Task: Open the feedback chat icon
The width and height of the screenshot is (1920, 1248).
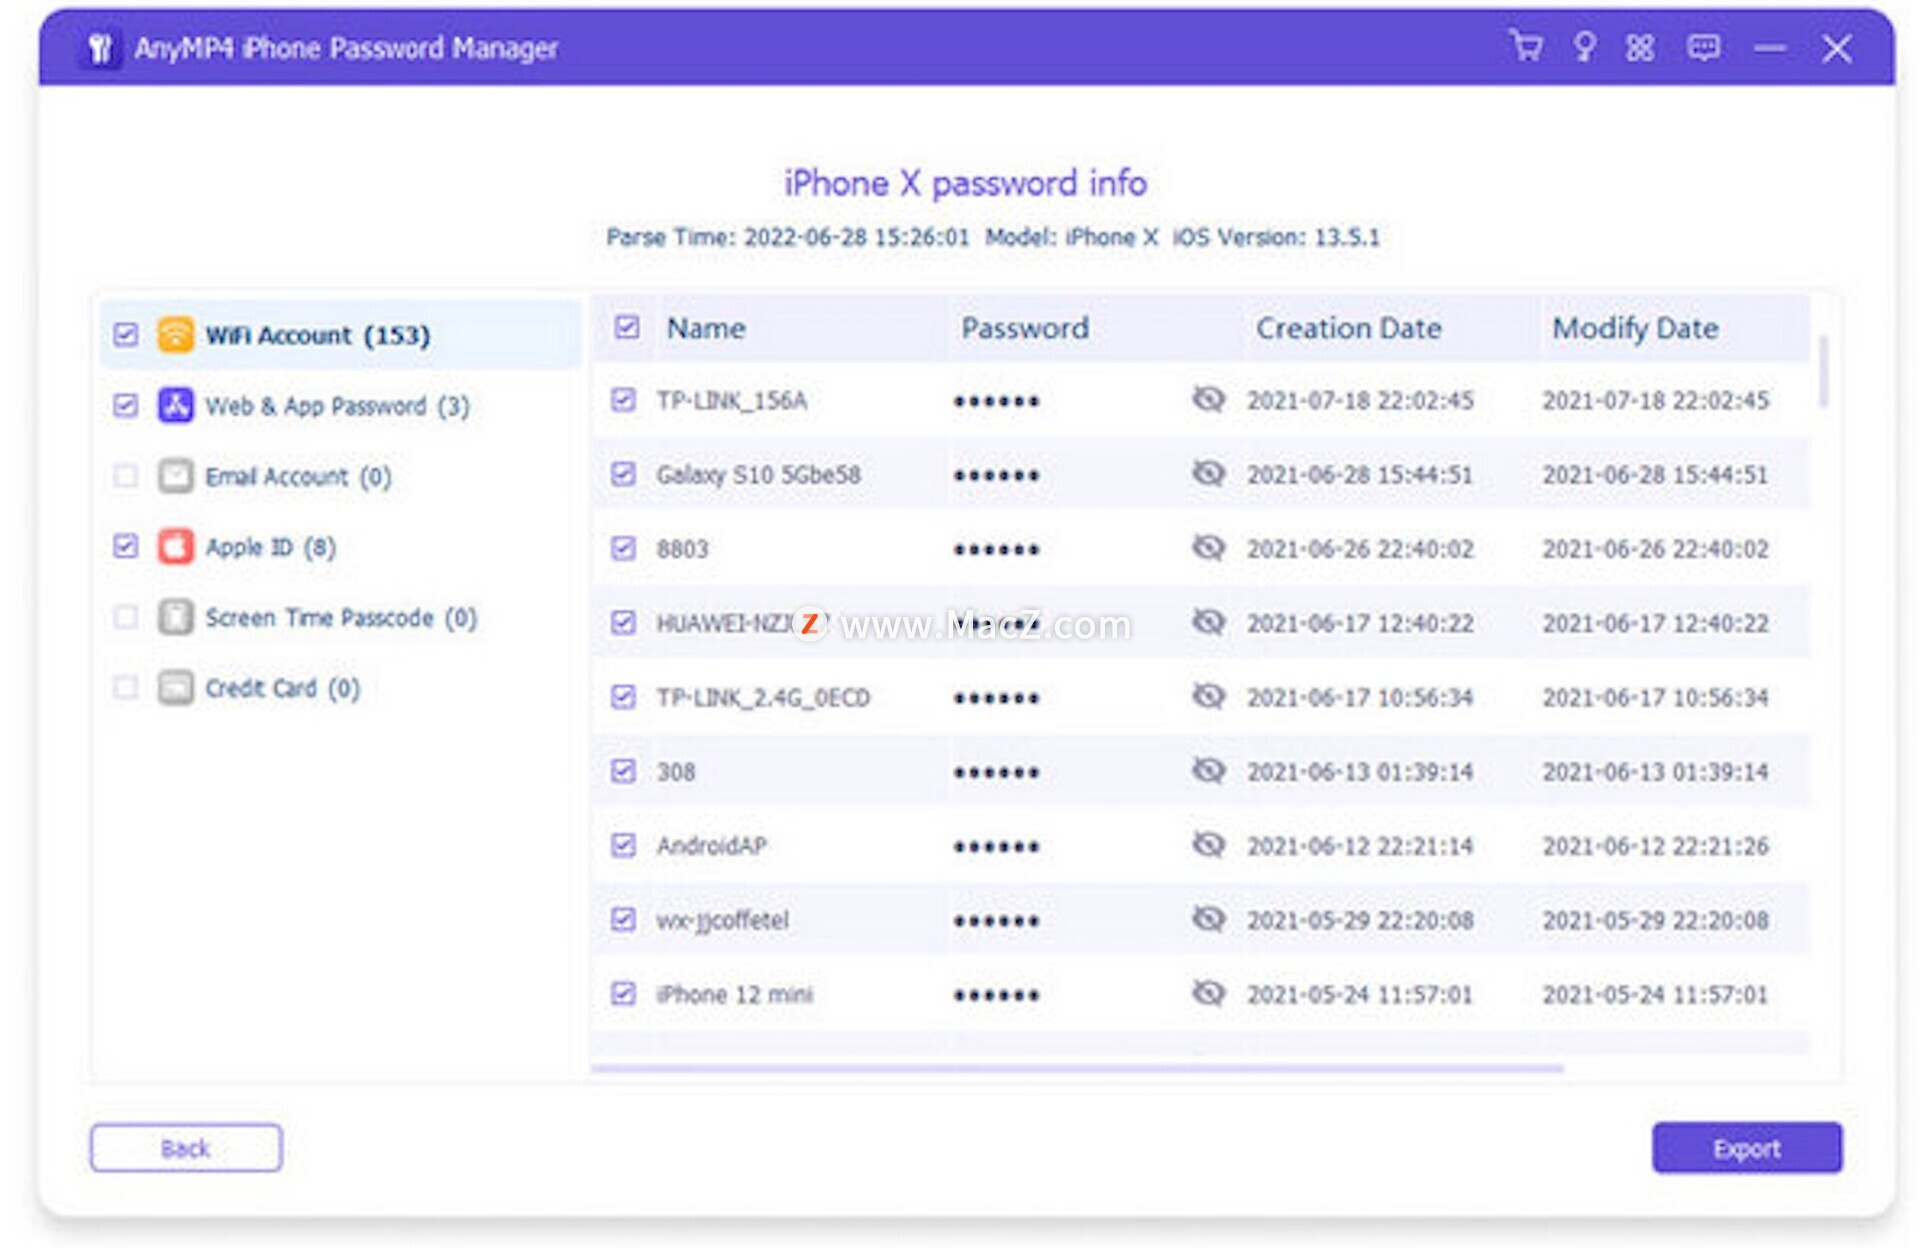Action: coord(1703,47)
